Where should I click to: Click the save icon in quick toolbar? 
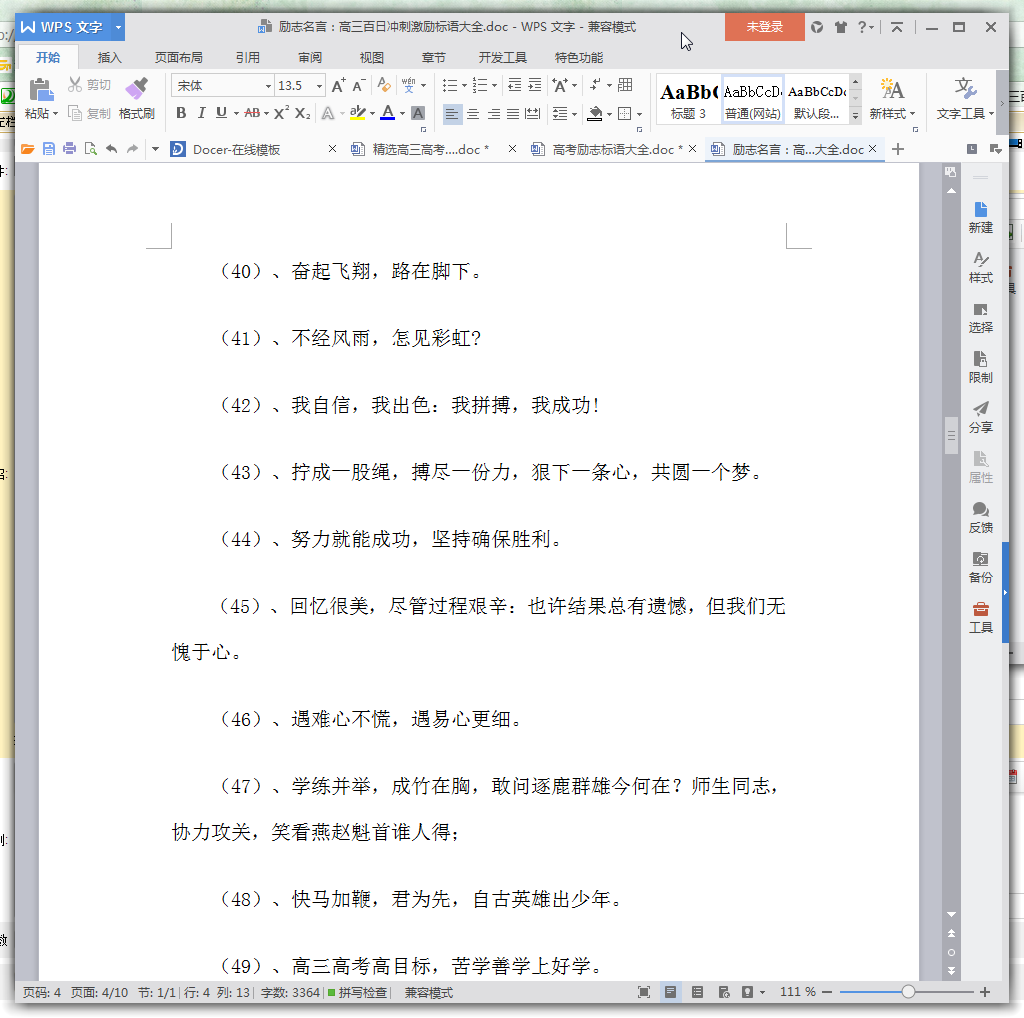[48, 149]
